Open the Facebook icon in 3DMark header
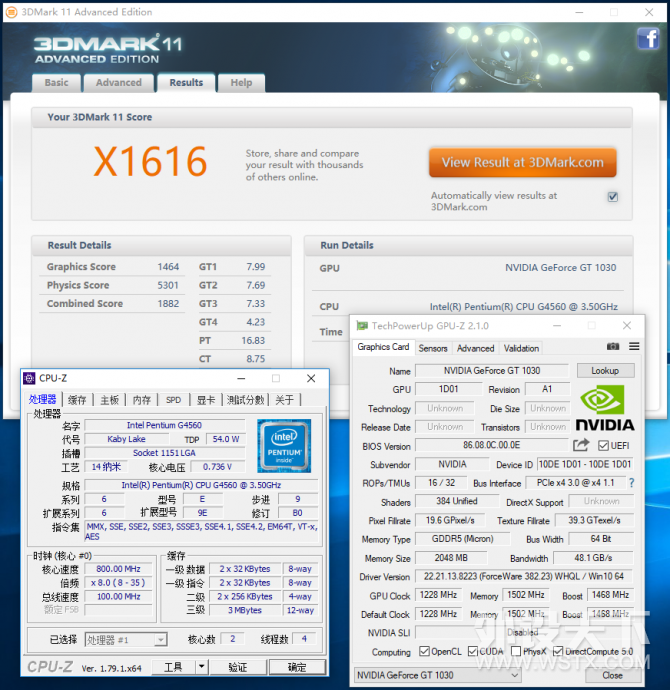Viewport: 670px width, 690px height. pos(648,38)
